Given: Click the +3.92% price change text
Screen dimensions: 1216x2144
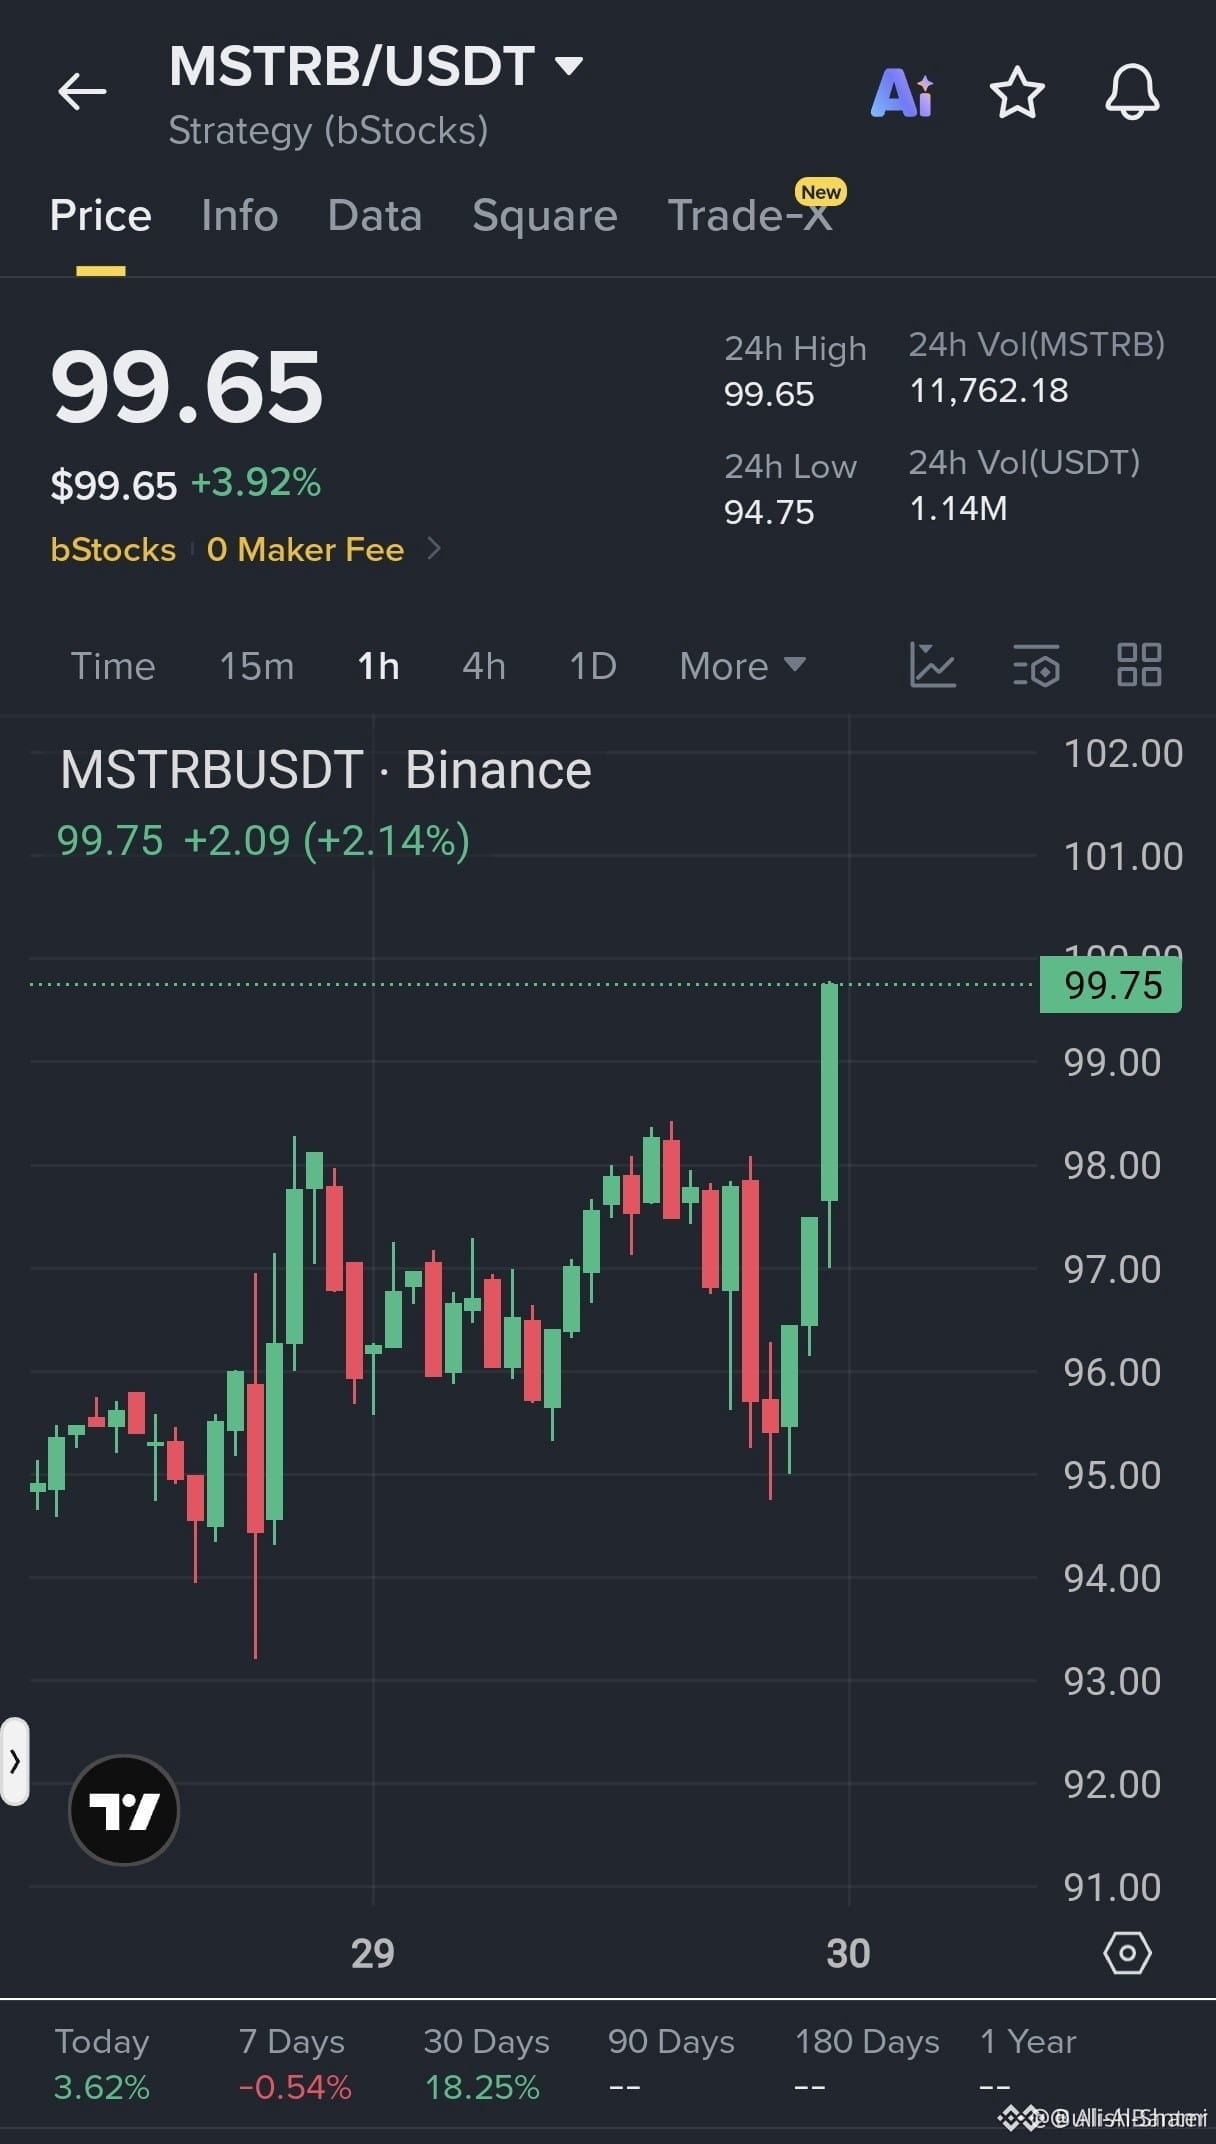Looking at the screenshot, I should pyautogui.click(x=256, y=482).
